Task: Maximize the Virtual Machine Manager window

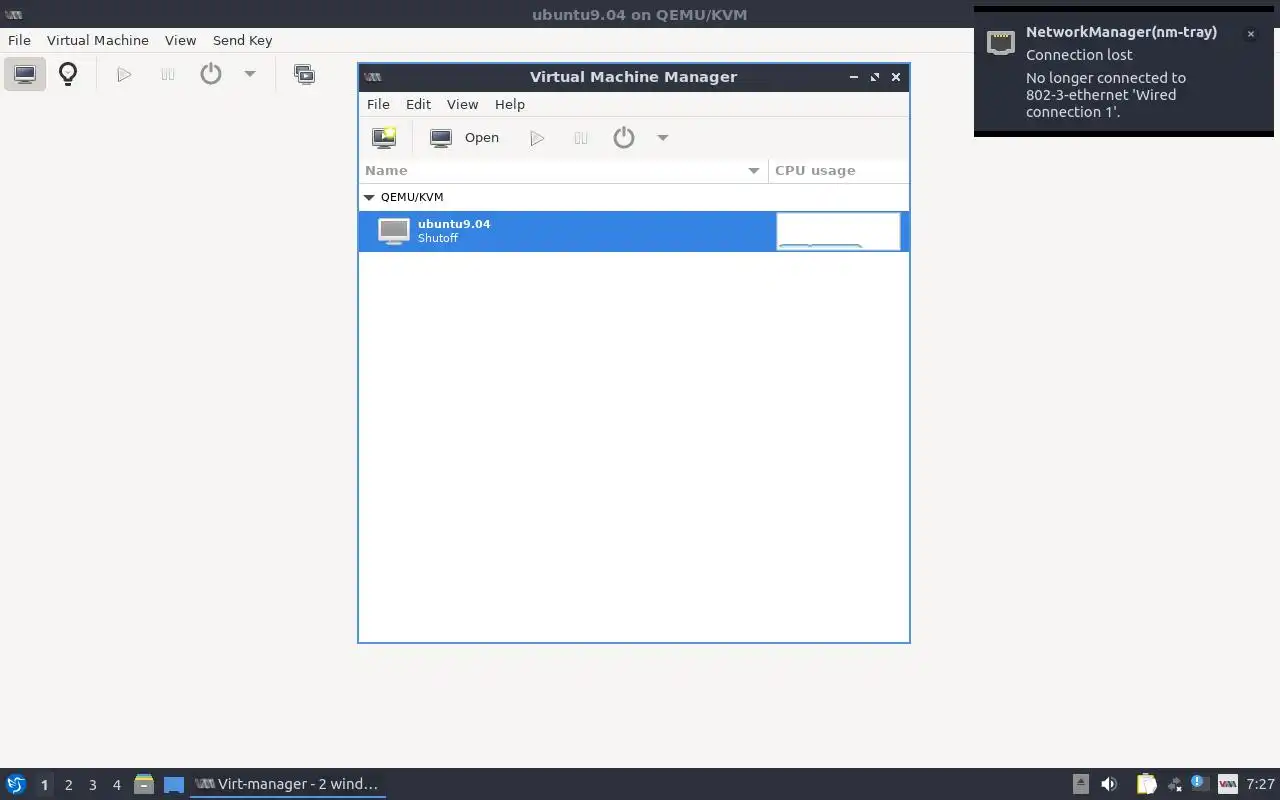Action: coord(875,77)
